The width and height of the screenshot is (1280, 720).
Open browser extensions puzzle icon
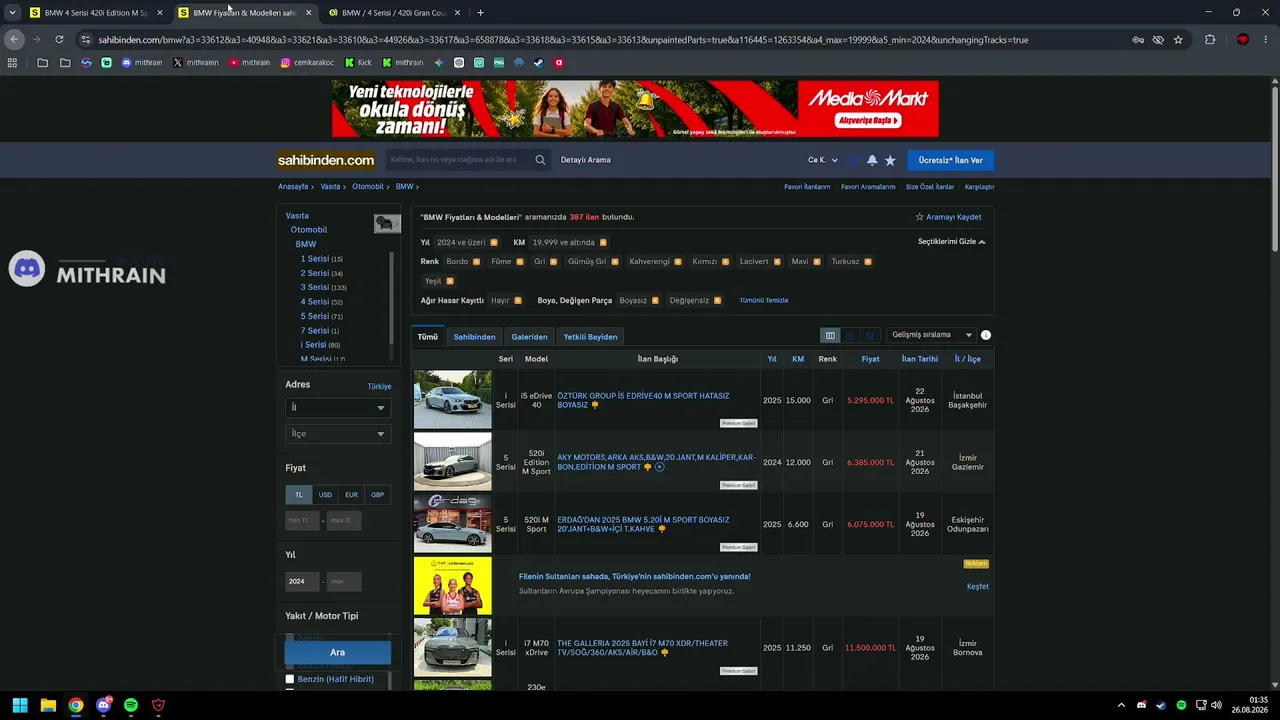pos(1210,40)
